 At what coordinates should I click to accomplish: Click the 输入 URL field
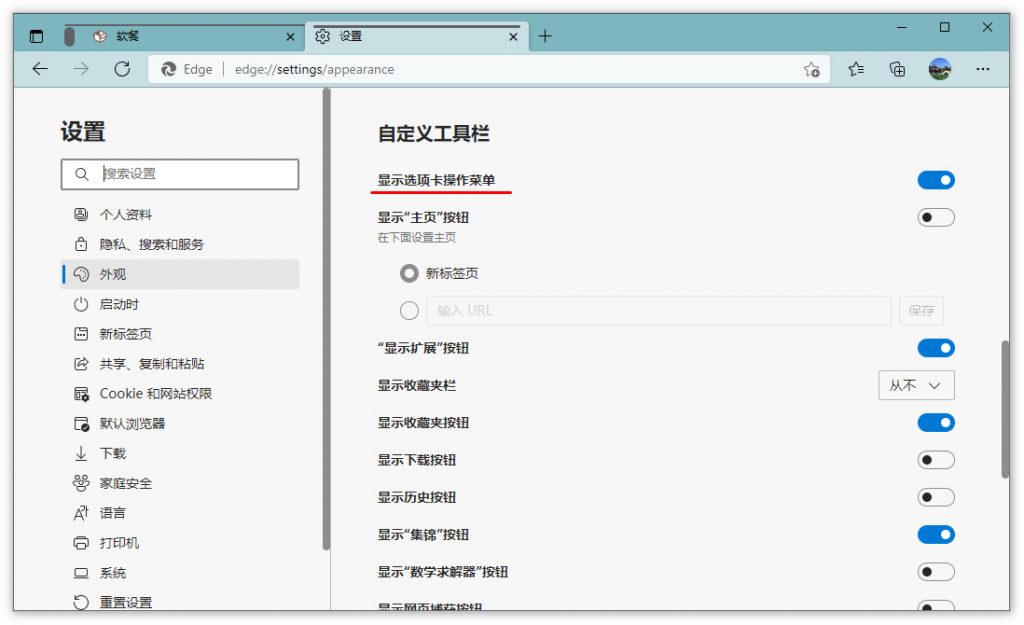pyautogui.click(x=658, y=310)
